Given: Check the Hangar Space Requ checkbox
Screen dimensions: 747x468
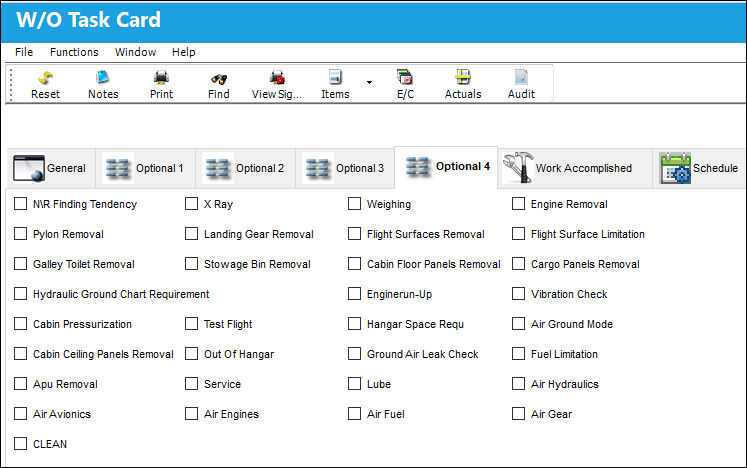Looking at the screenshot, I should coord(354,324).
